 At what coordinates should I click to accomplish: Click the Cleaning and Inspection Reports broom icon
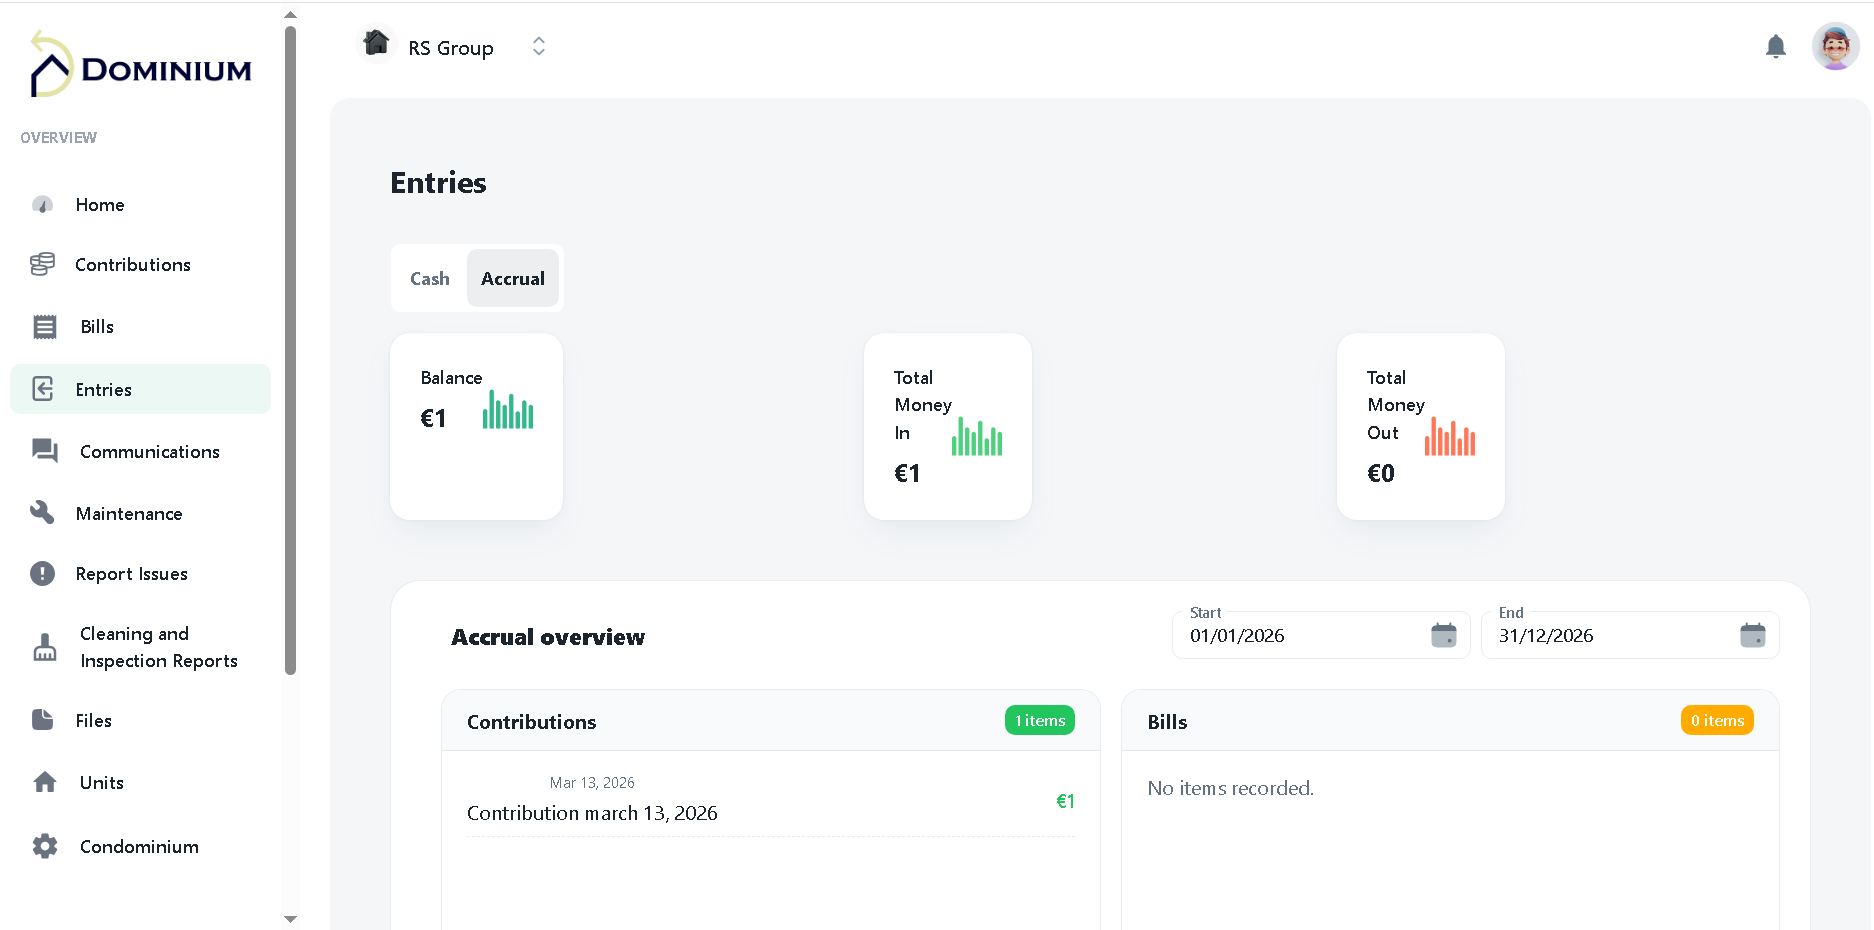pyautogui.click(x=44, y=647)
